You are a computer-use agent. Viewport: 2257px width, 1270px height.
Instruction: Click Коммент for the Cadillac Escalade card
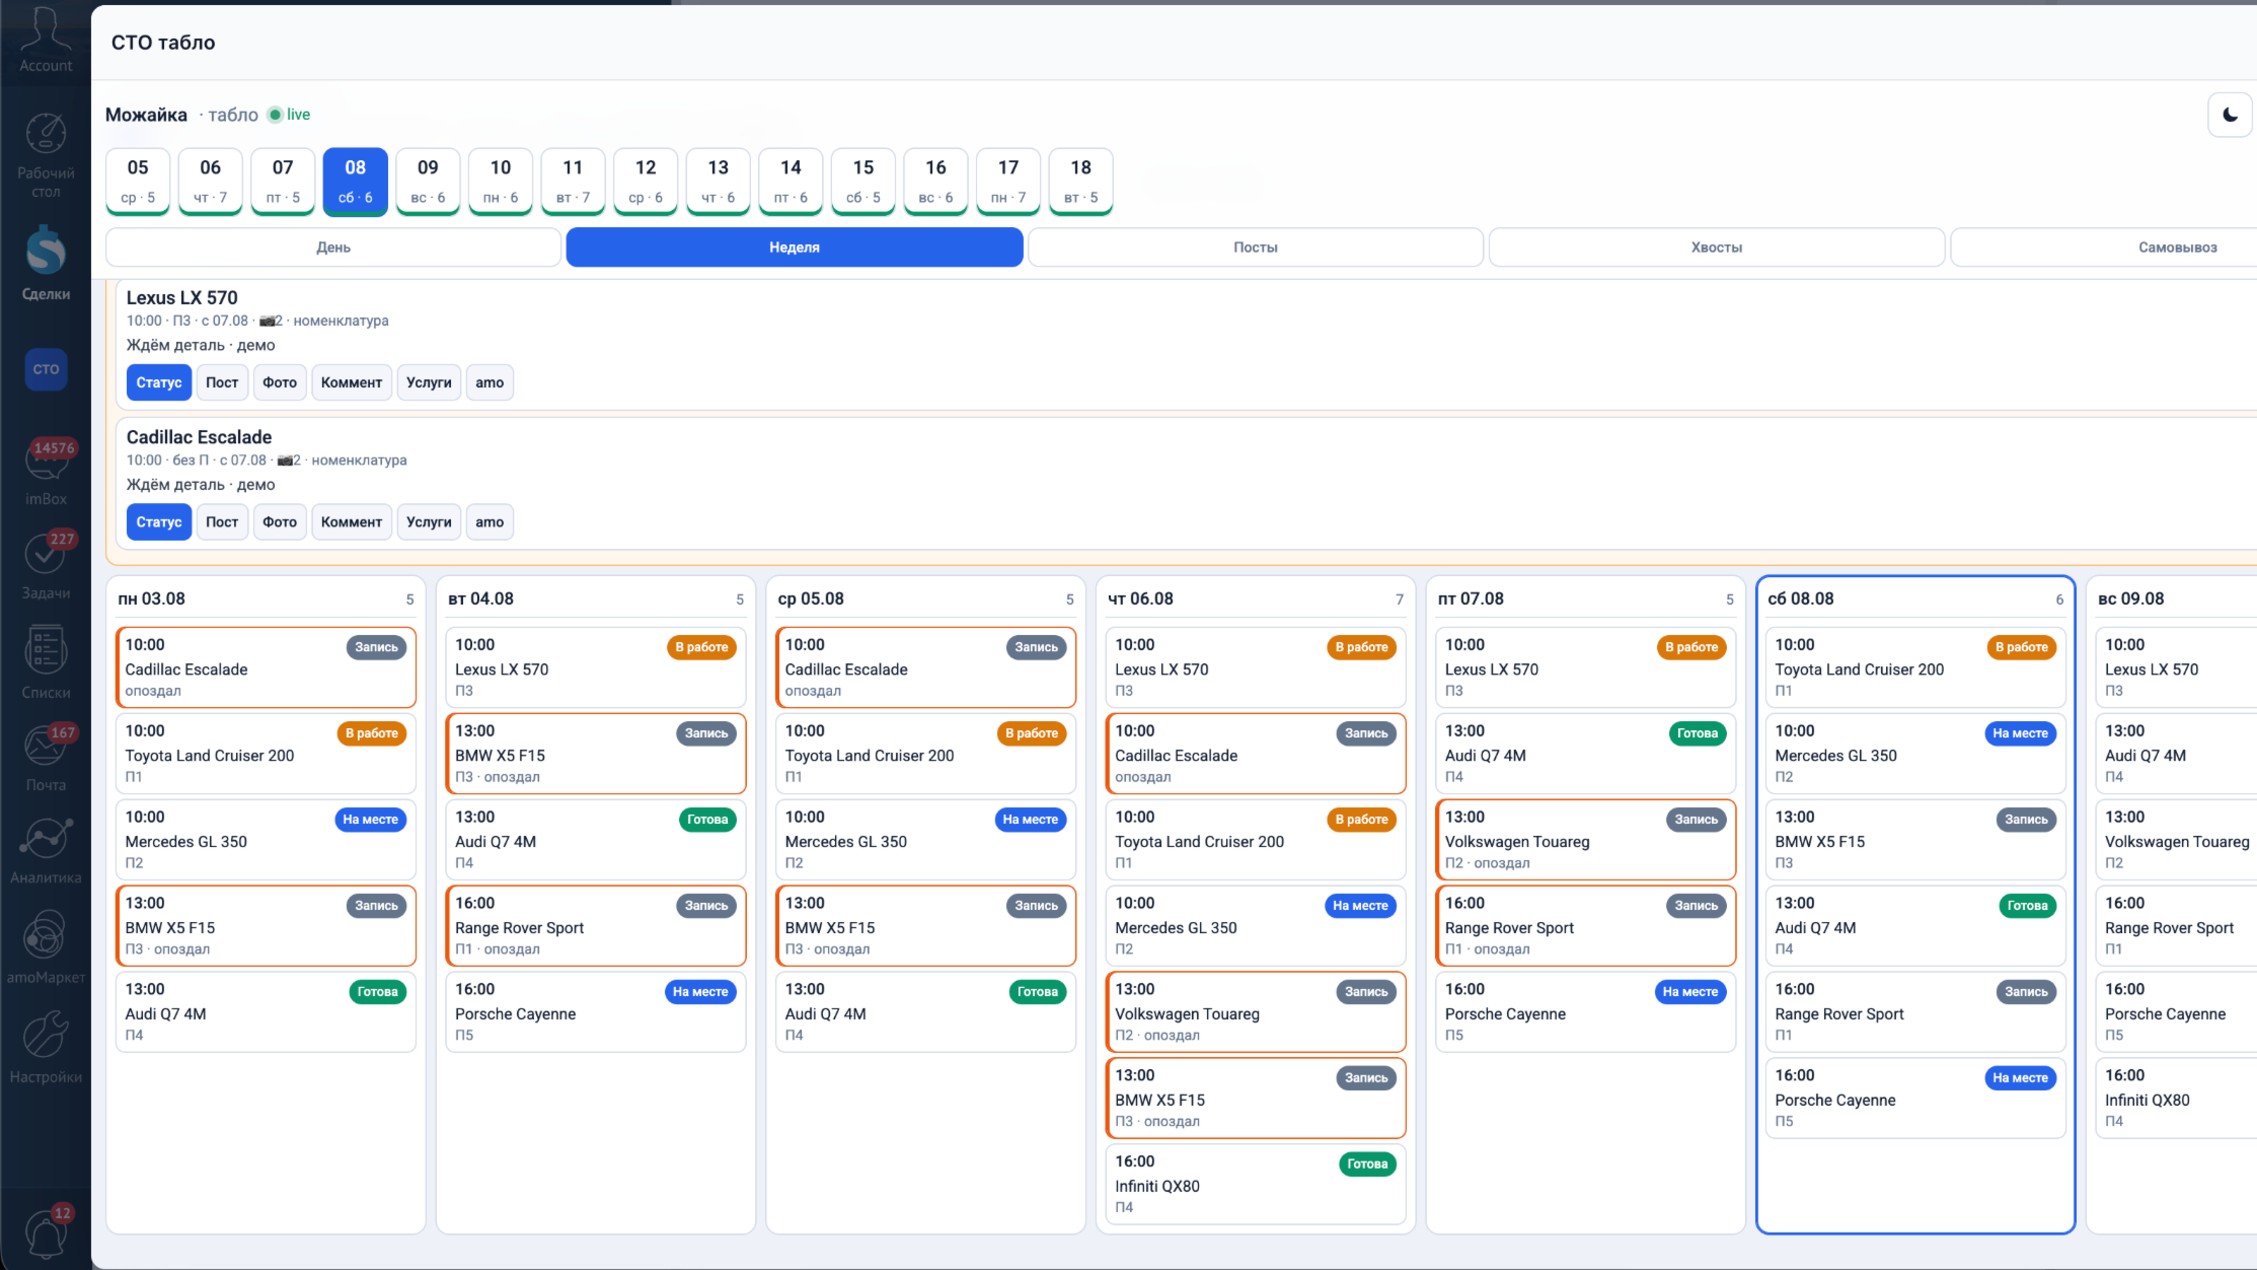click(x=351, y=522)
